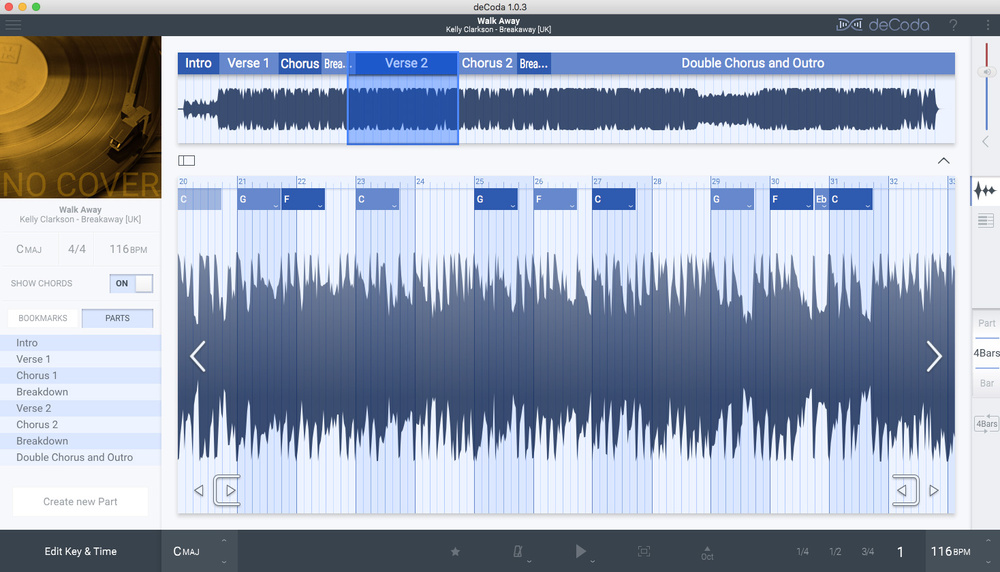Click Double Chorus and Outro section header
The width and height of the screenshot is (1000, 572).
click(x=753, y=63)
